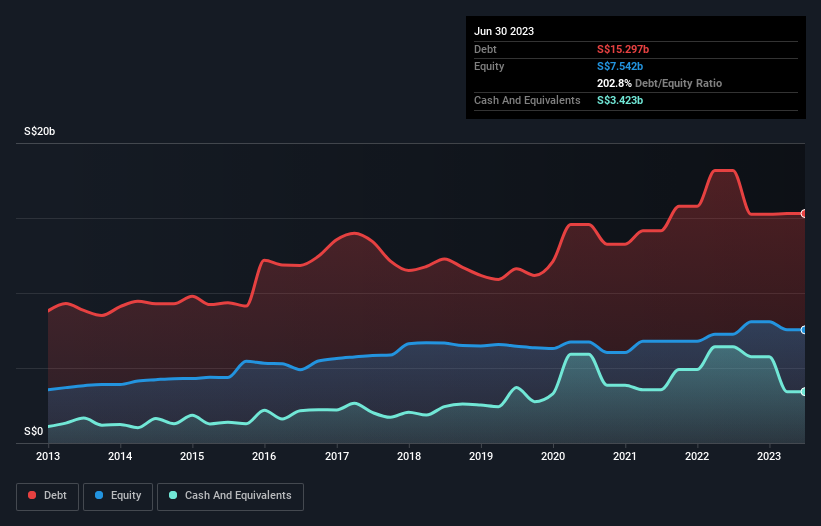Click the 2017 x-axis label

(337, 456)
